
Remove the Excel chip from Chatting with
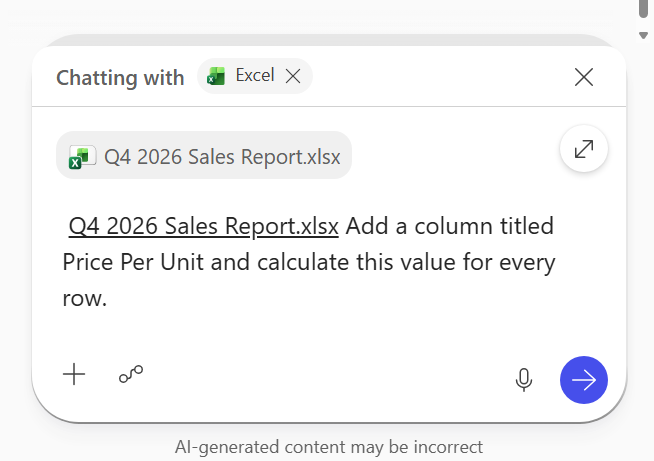[x=293, y=76]
